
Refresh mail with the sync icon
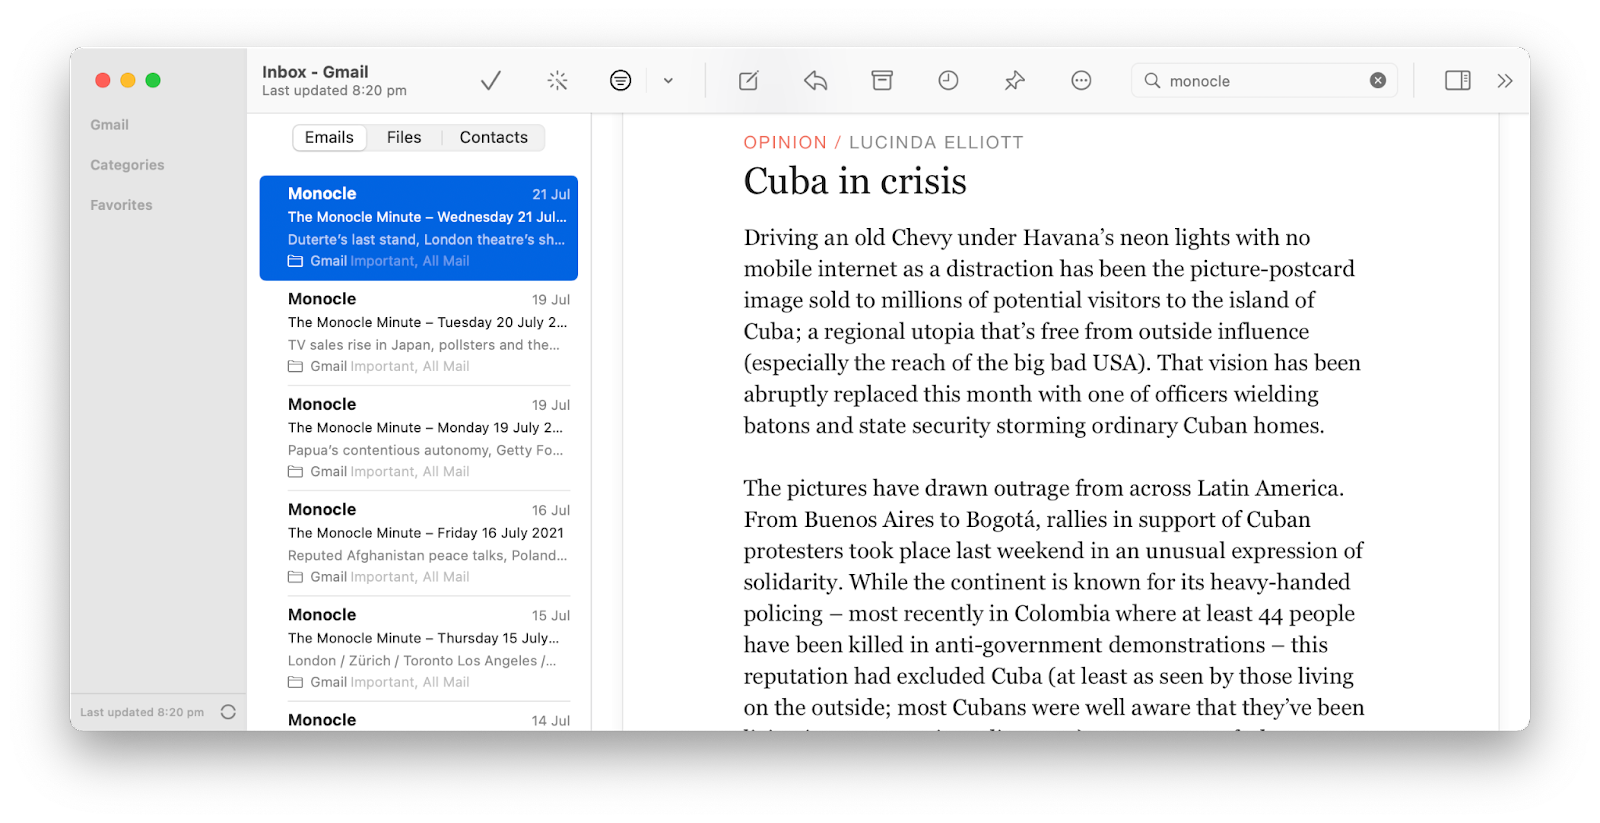(228, 712)
